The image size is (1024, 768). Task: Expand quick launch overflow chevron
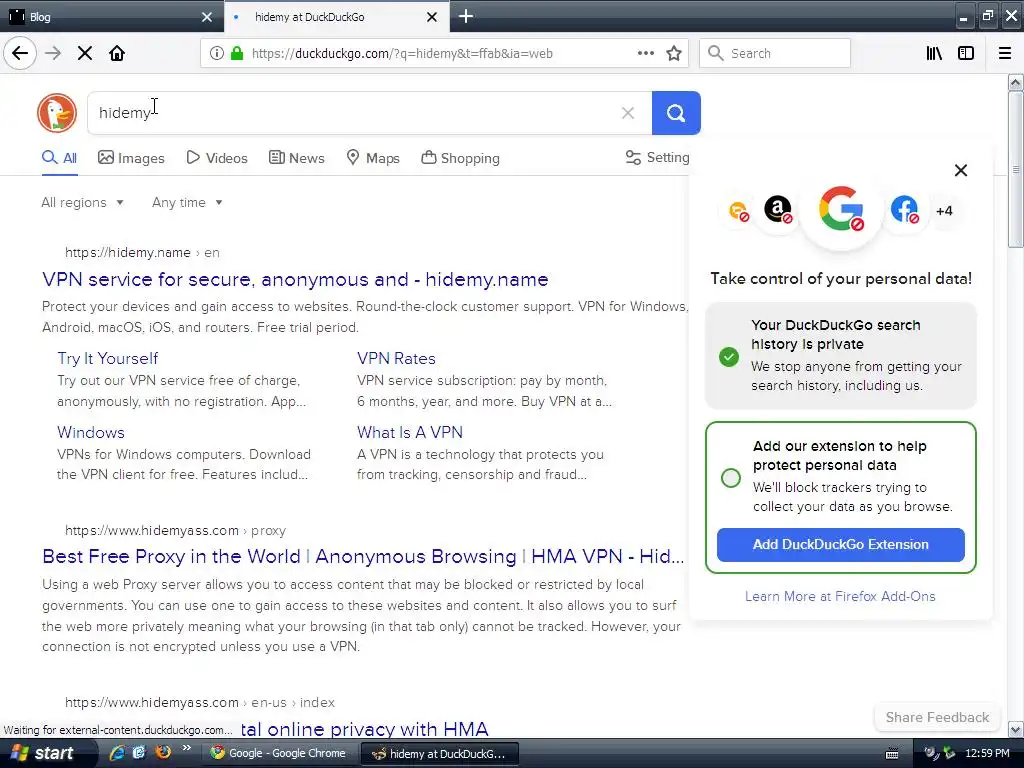[186, 748]
